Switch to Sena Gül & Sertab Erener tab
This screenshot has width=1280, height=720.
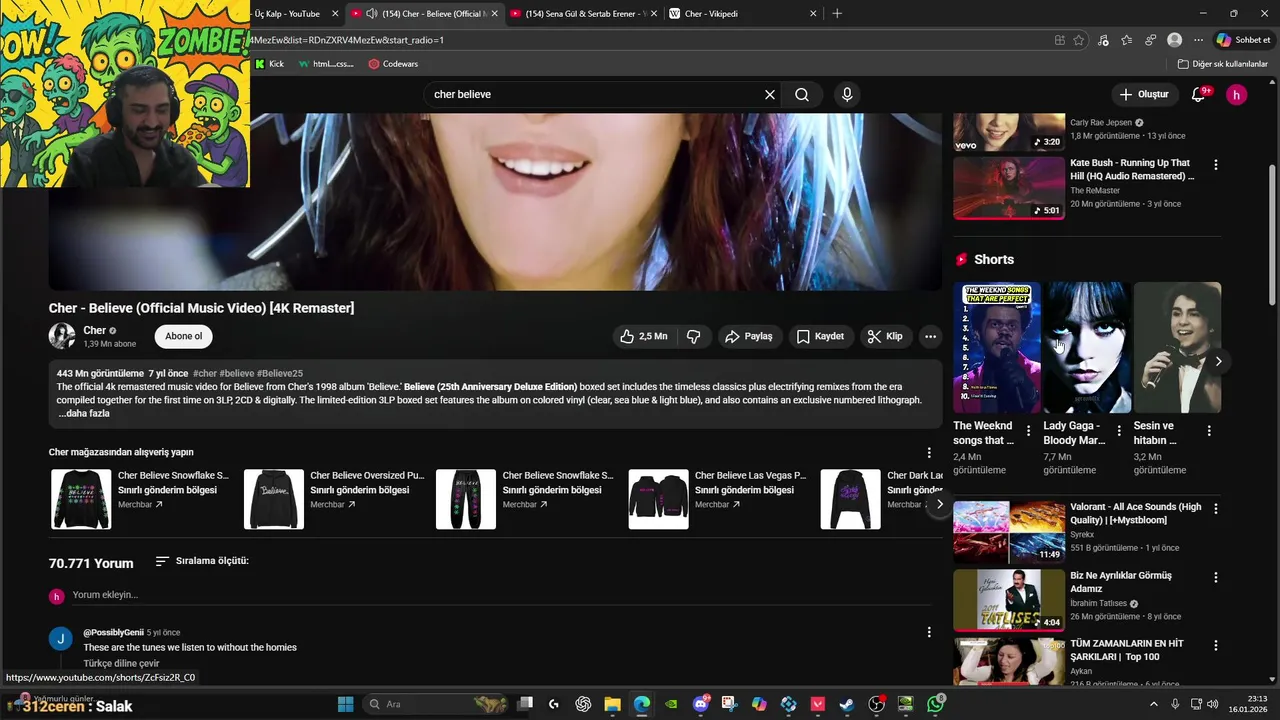[x=583, y=14]
